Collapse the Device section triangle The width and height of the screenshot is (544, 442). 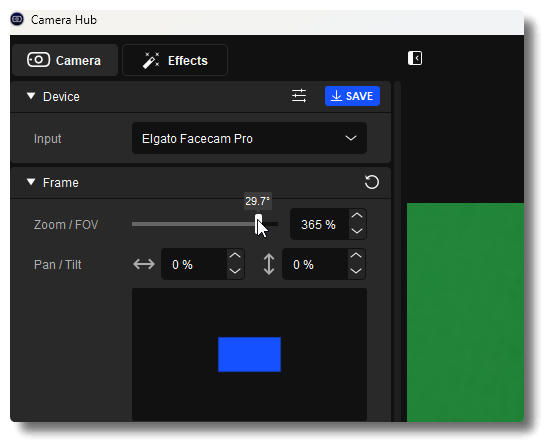click(31, 96)
